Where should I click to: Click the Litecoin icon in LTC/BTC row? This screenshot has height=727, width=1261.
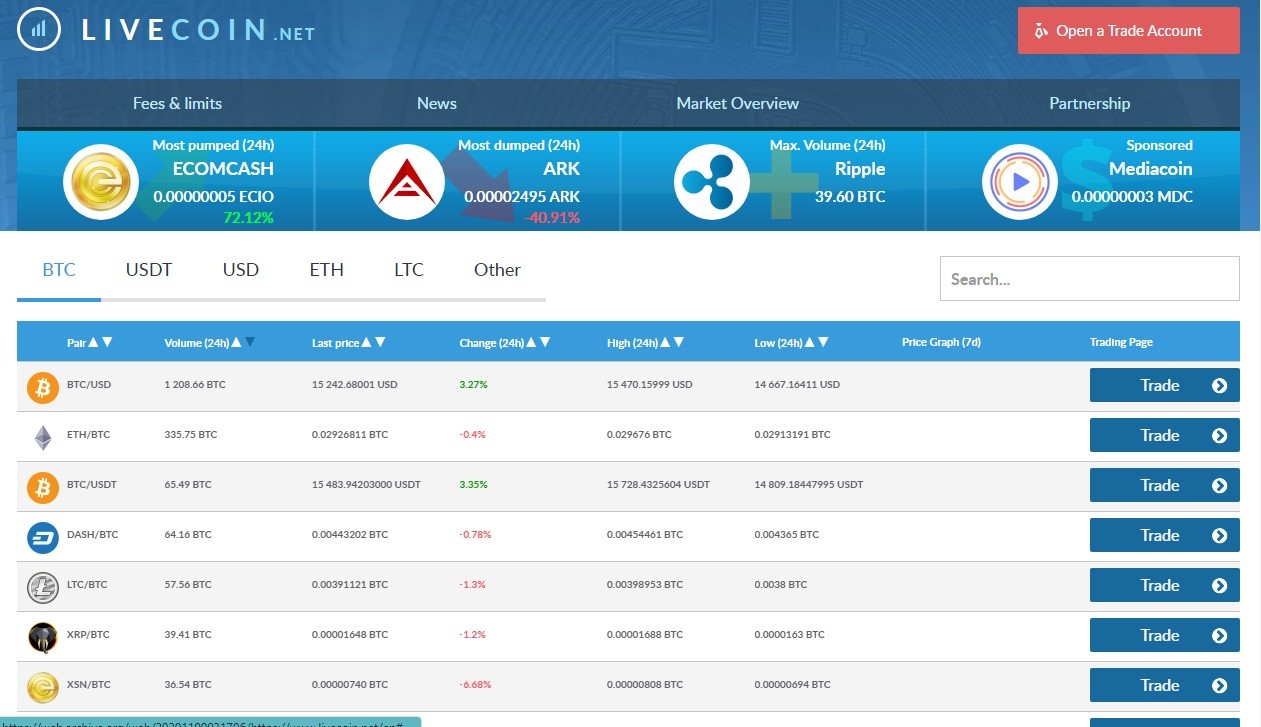(x=43, y=587)
